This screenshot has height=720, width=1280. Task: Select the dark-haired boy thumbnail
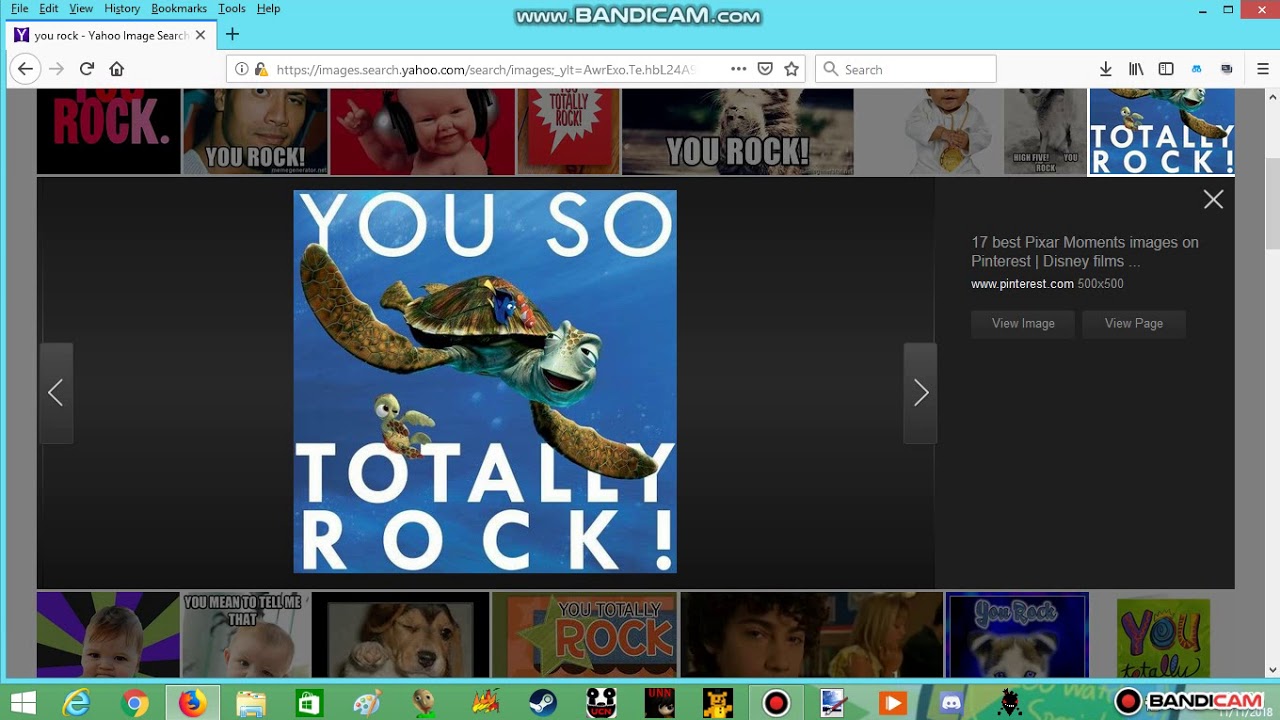[x=811, y=635]
